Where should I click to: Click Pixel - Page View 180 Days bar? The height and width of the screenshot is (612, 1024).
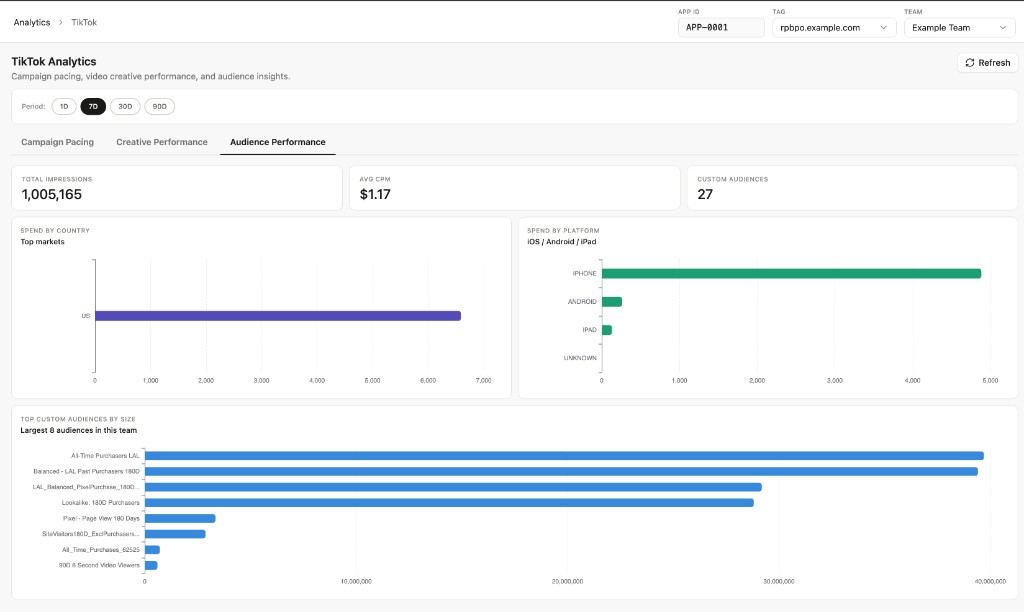pyautogui.click(x=180, y=519)
